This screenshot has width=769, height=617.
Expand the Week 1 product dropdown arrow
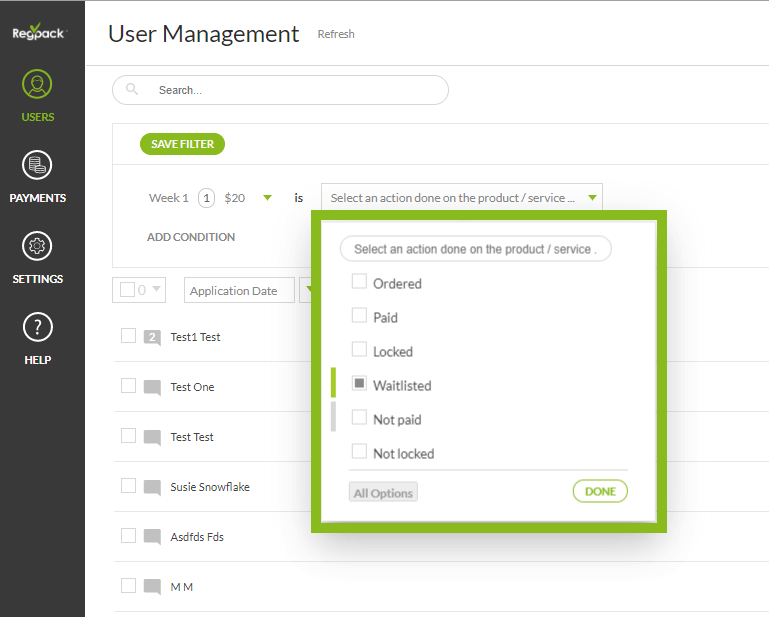pos(267,198)
